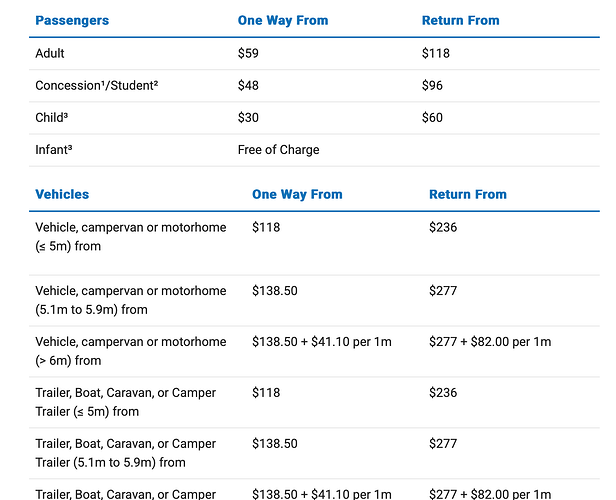
Task: Click the Adult return price $118
Action: [x=436, y=53]
